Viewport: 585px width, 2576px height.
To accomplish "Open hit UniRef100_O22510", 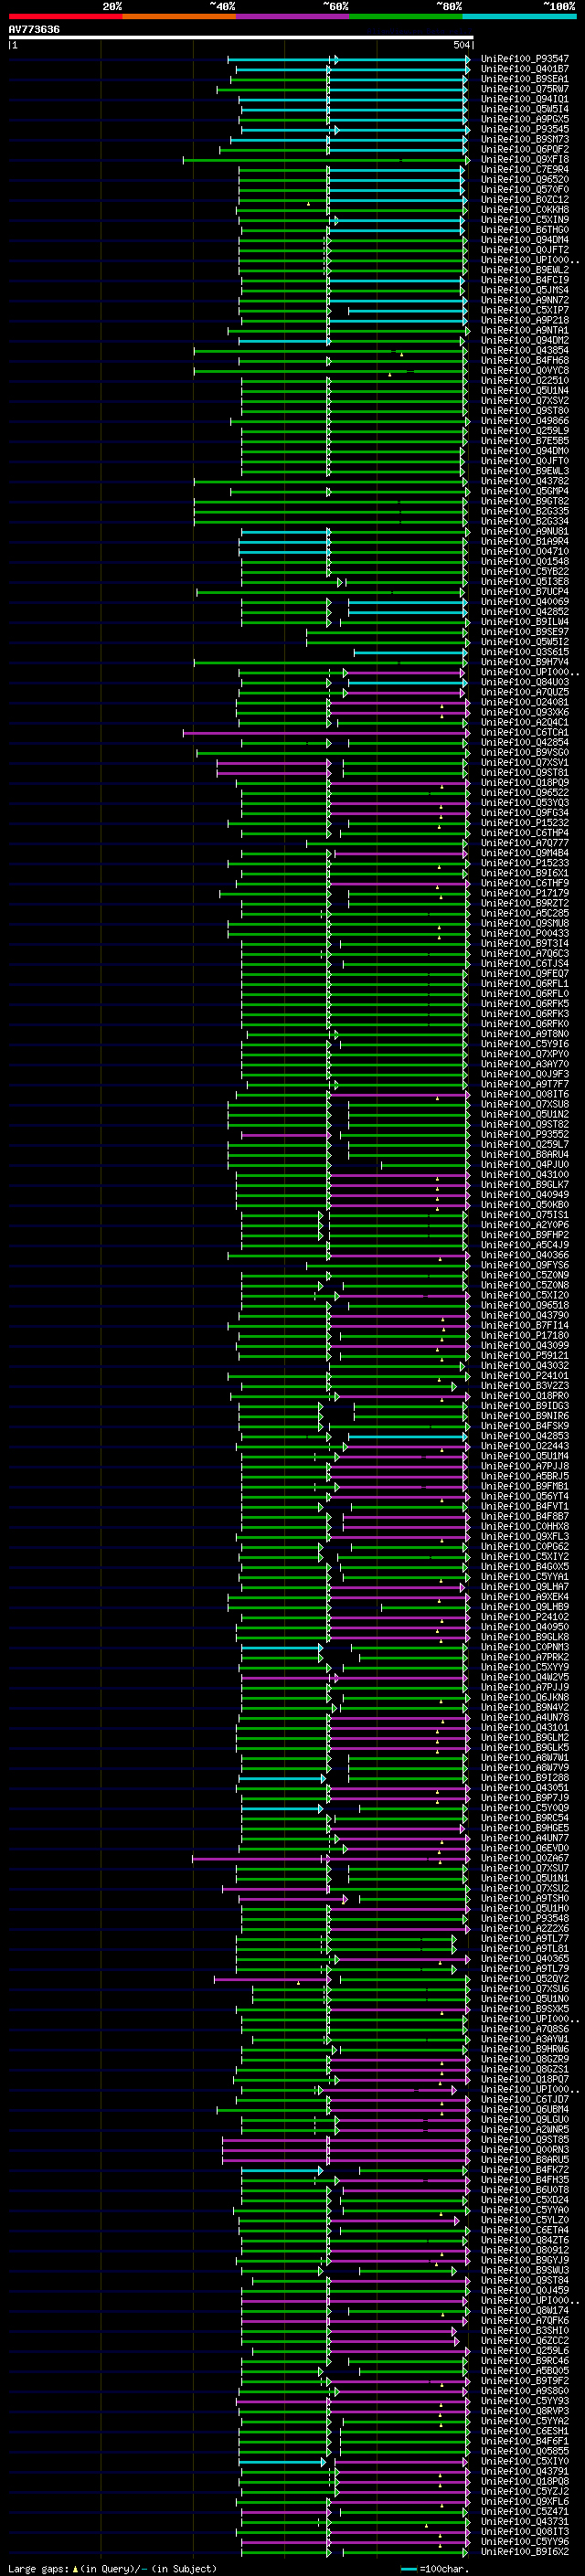I will click(x=525, y=381).
